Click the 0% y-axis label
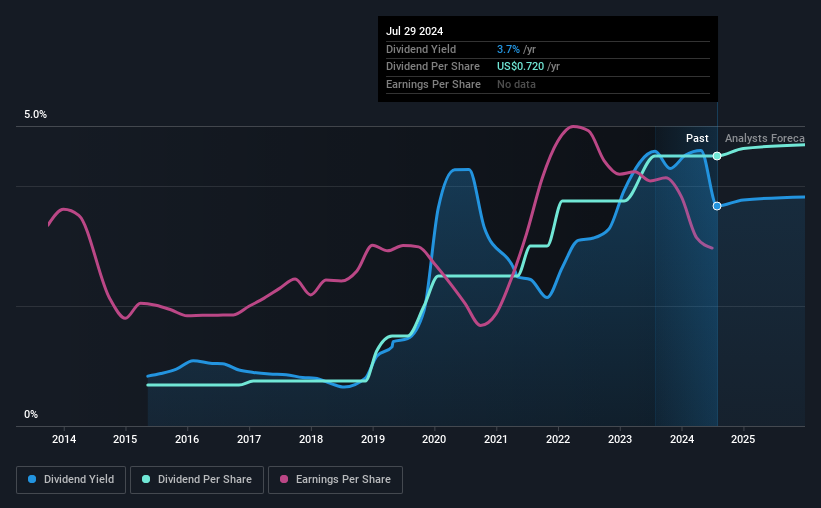 click(31, 414)
